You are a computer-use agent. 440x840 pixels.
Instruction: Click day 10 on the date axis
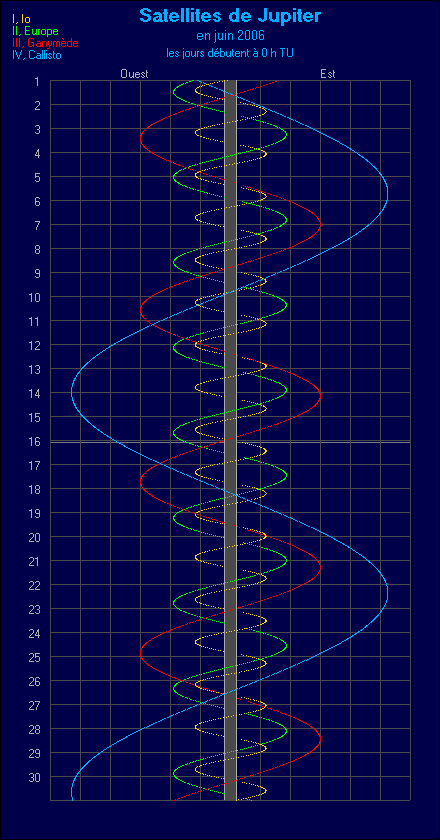34,297
